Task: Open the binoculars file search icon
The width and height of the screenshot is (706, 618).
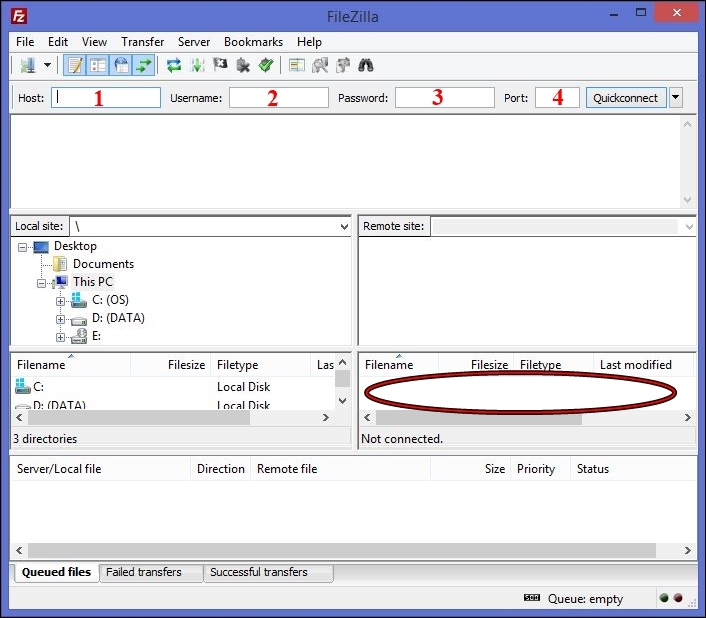Action: click(x=366, y=66)
